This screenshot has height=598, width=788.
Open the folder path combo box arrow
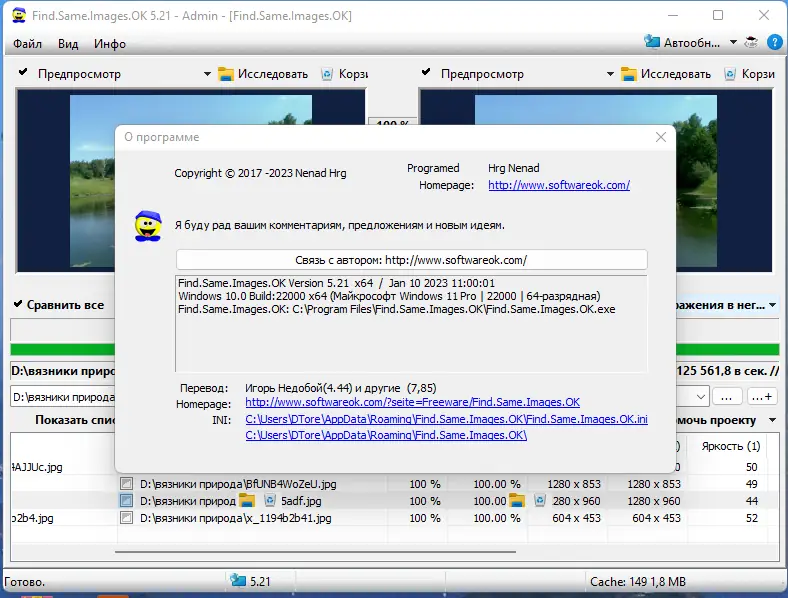coord(701,396)
